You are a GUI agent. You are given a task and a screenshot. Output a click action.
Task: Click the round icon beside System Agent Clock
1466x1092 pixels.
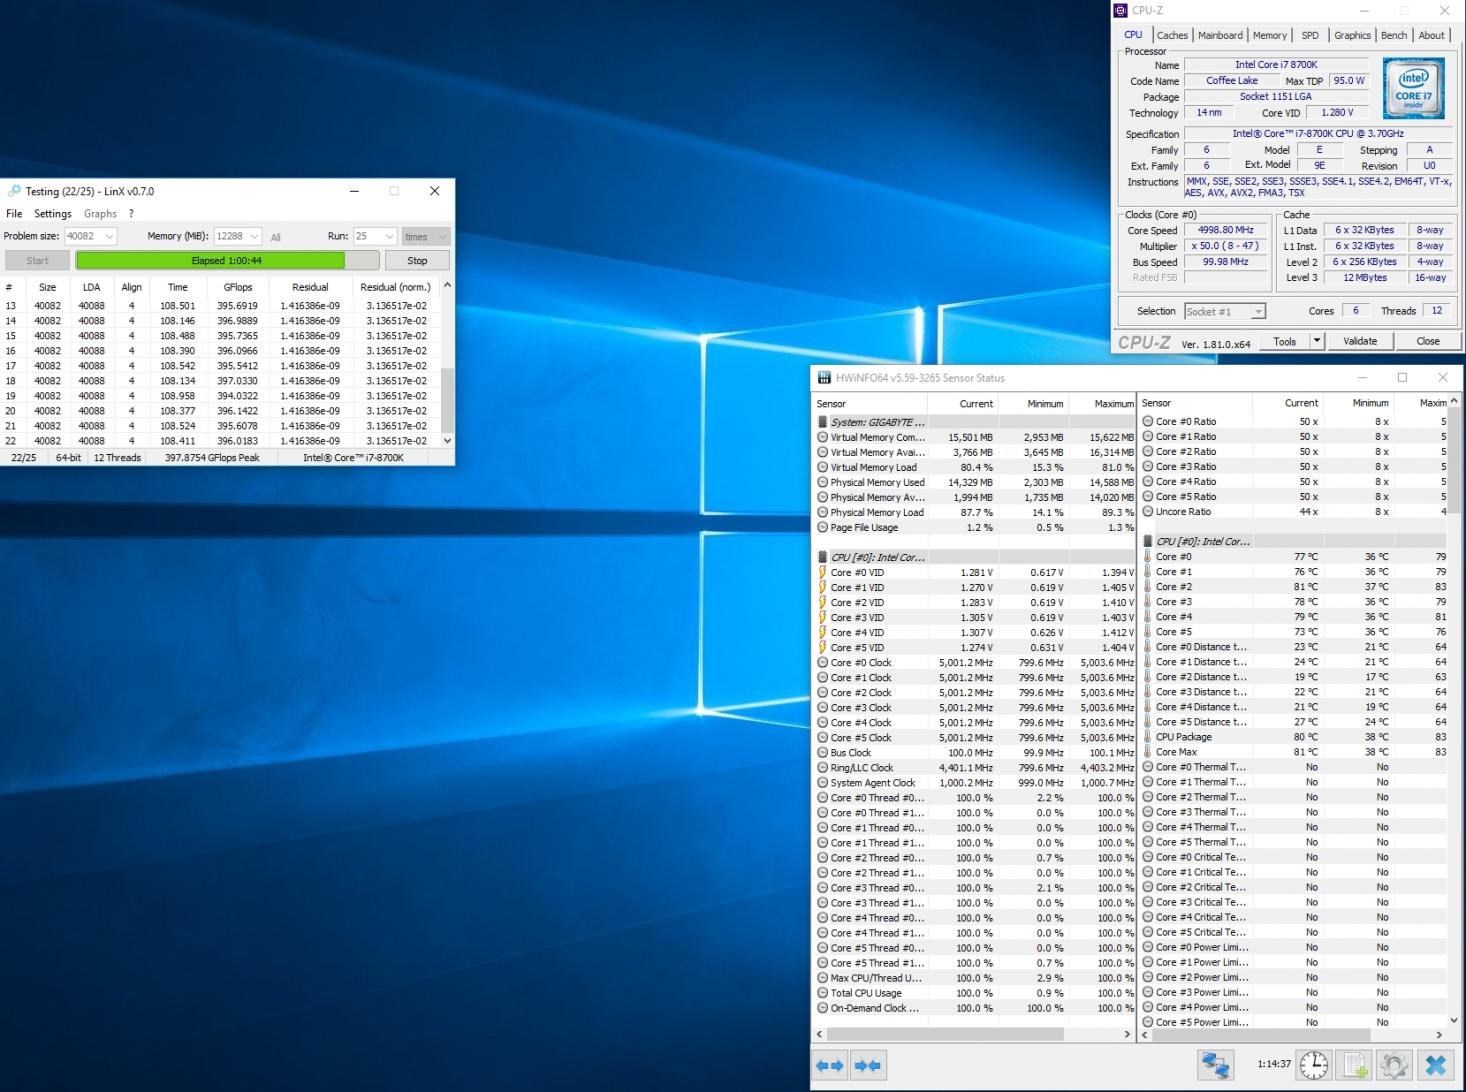point(822,783)
